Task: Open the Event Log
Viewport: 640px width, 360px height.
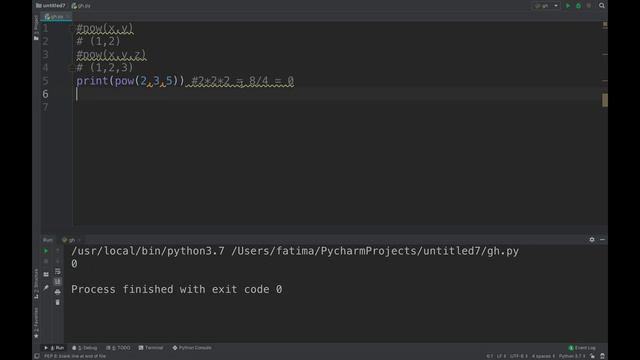Action: [582, 348]
